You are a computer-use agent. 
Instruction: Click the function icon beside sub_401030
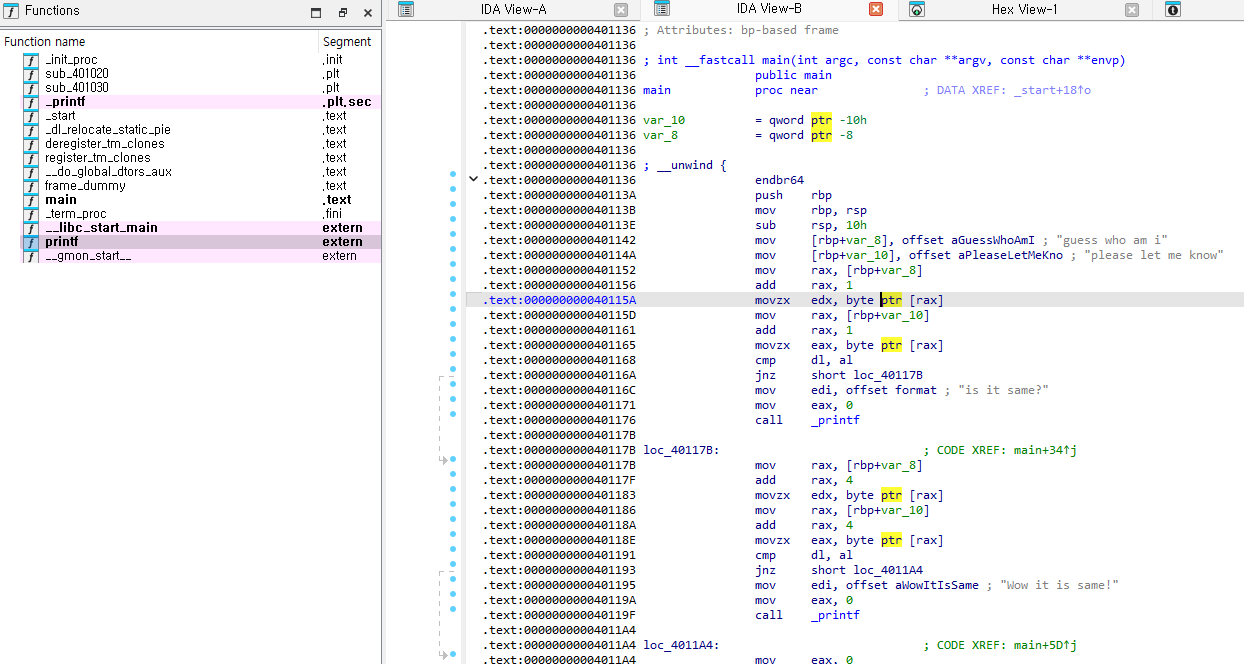pyautogui.click(x=31, y=88)
